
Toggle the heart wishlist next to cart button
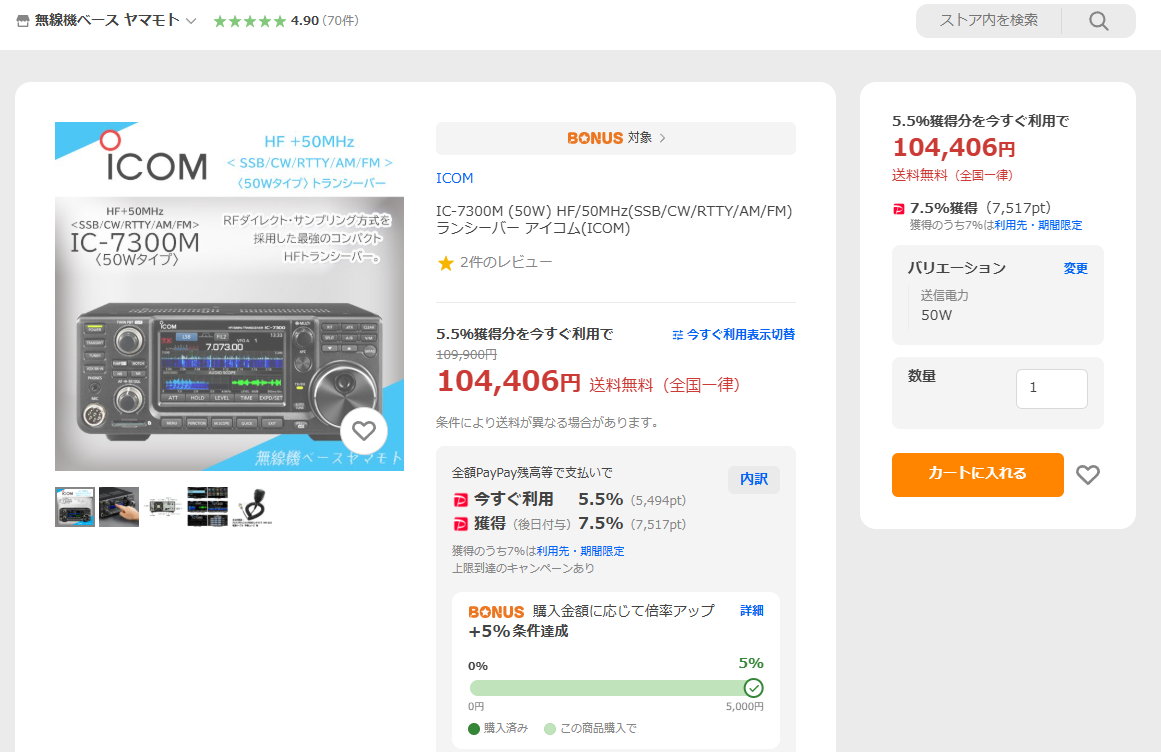point(1087,475)
